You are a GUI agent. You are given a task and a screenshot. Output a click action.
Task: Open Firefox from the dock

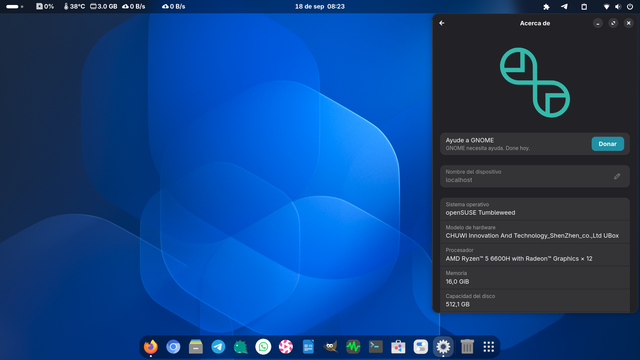151,347
